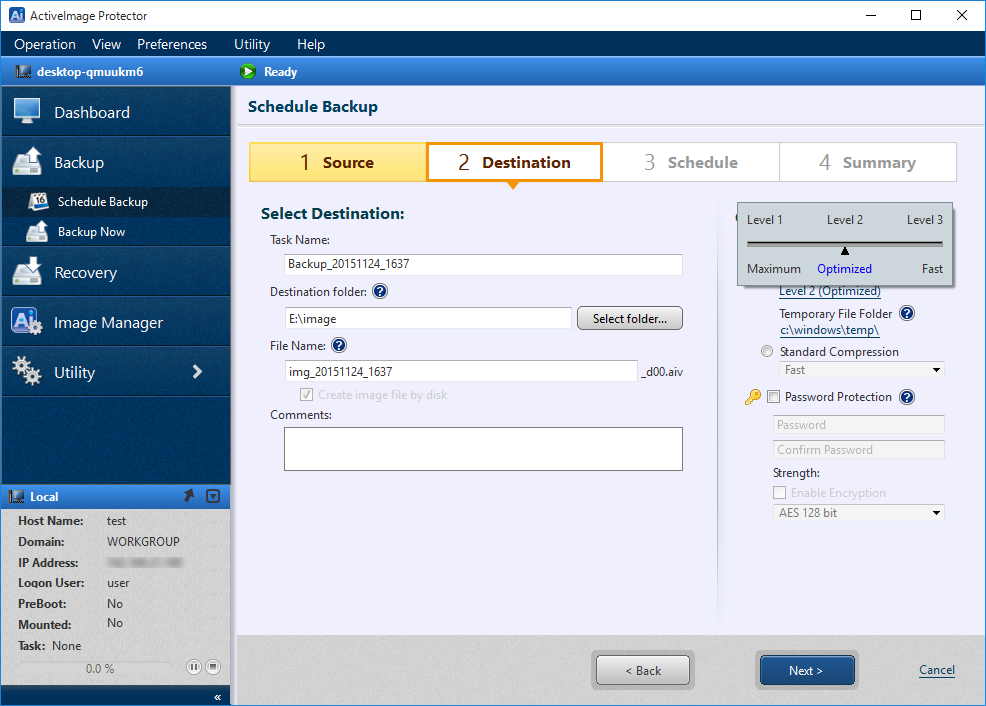The image size is (986, 706).
Task: Click the Destination folder input field
Action: 428,319
